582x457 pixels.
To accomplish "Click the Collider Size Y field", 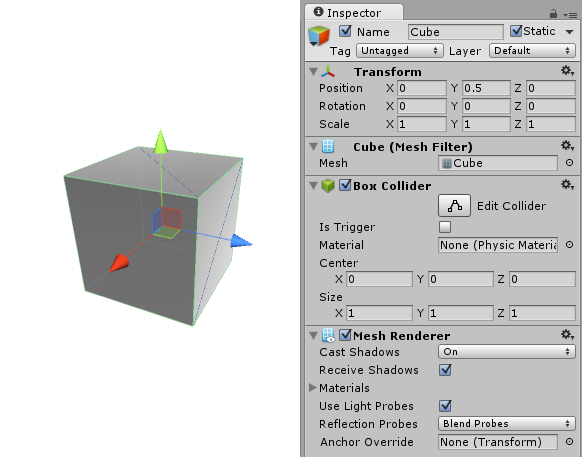I will 461,313.
